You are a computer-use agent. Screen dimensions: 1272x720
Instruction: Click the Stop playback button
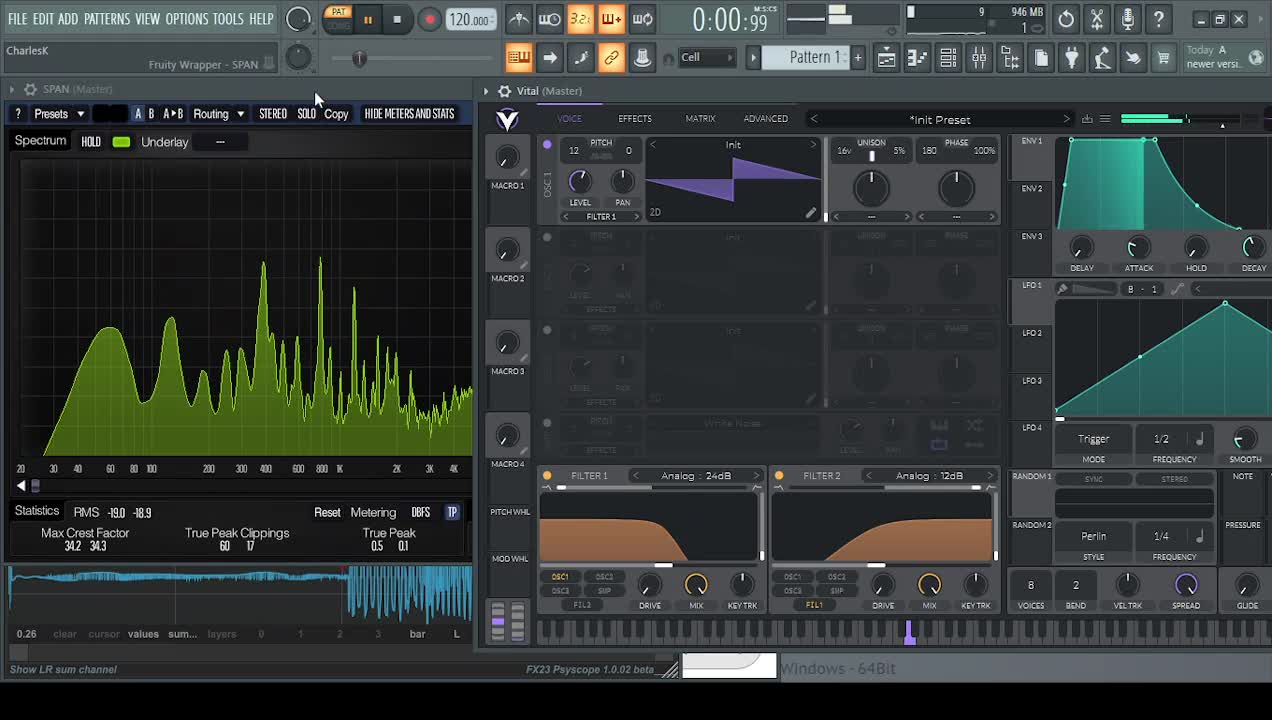click(x=397, y=19)
